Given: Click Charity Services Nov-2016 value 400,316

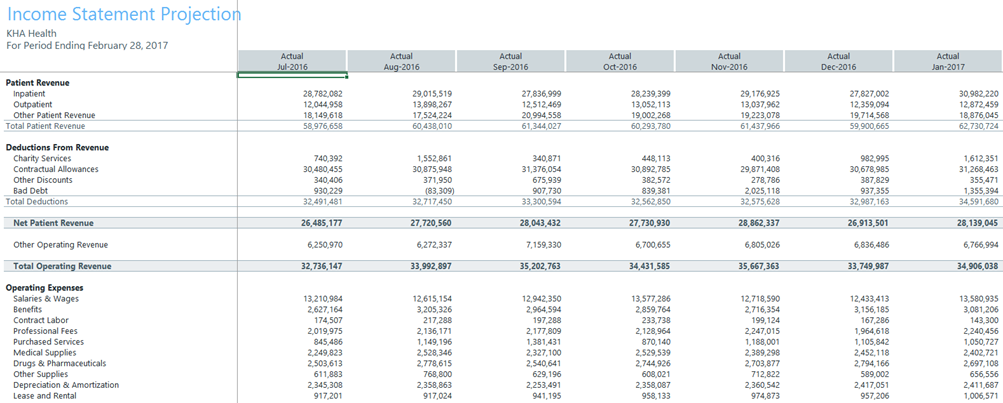Looking at the screenshot, I should (764, 158).
